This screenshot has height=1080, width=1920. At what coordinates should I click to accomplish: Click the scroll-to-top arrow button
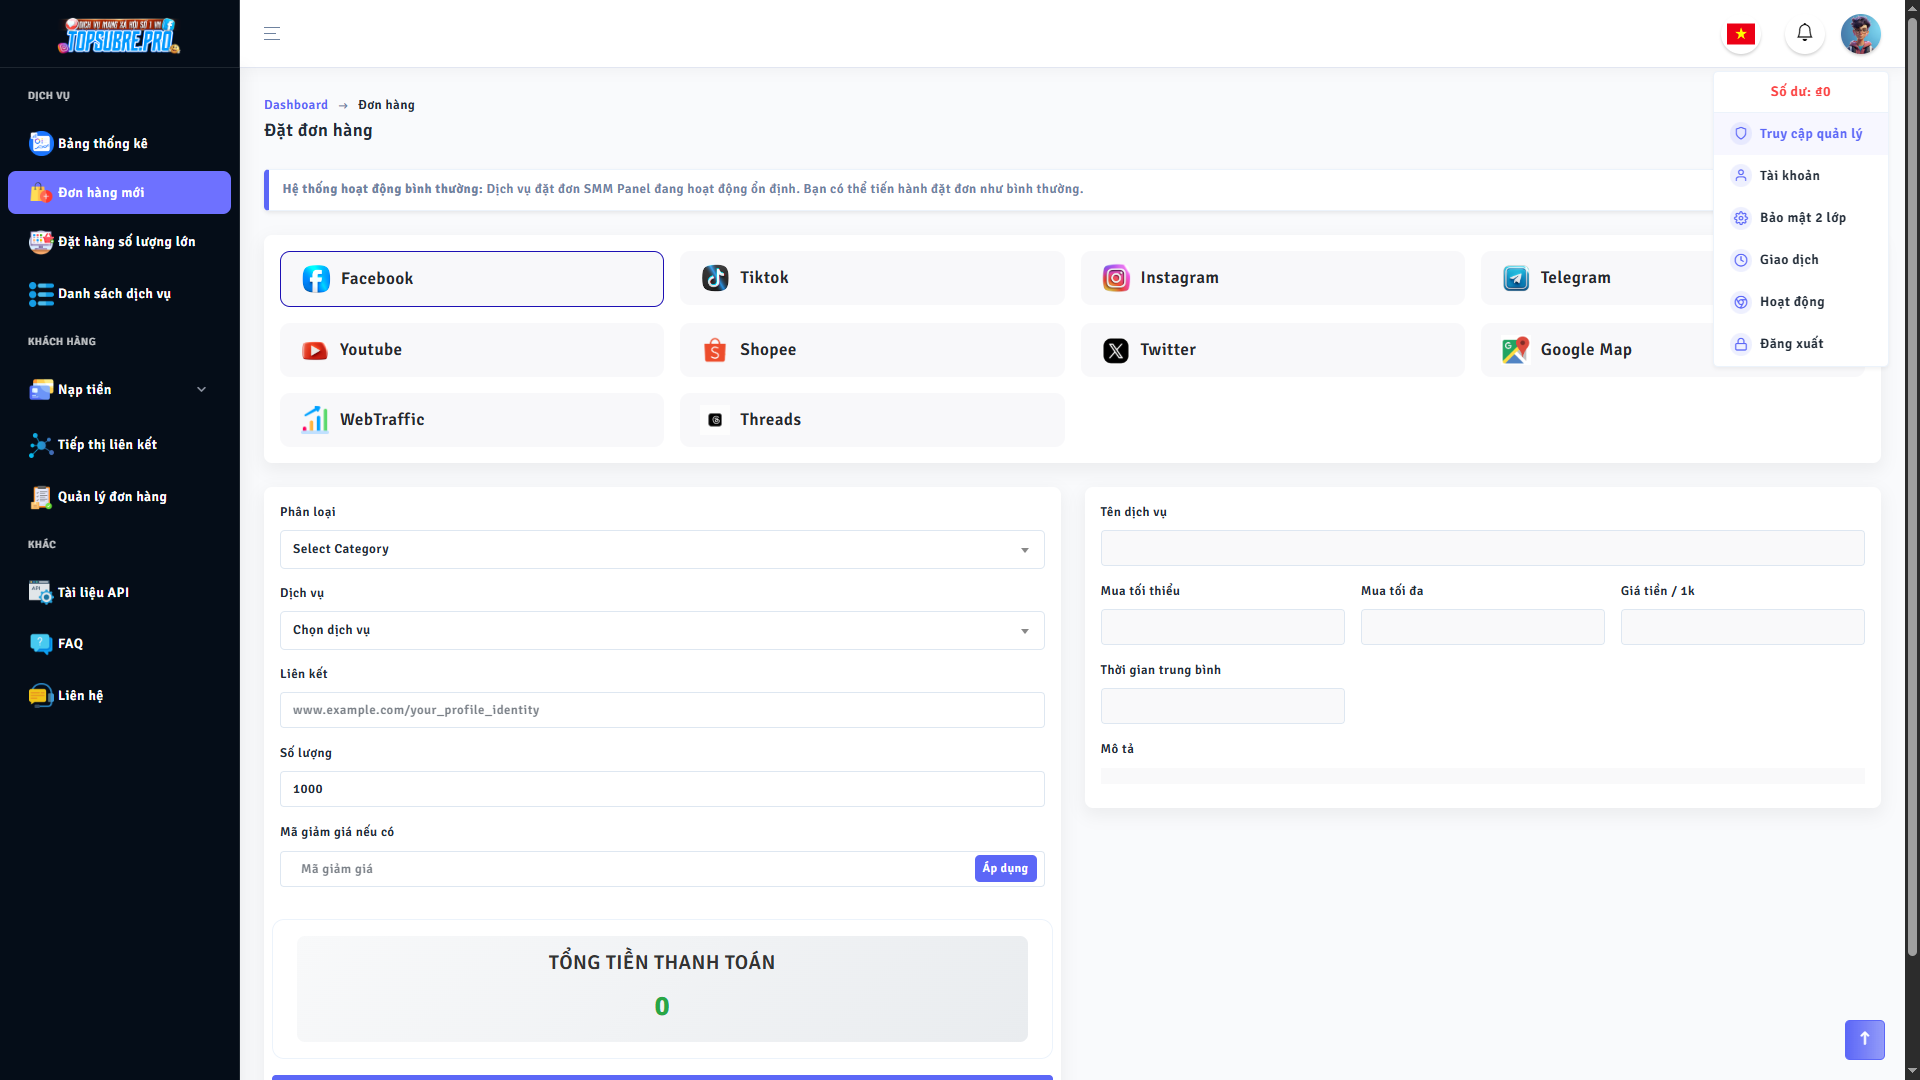[x=1864, y=1039]
